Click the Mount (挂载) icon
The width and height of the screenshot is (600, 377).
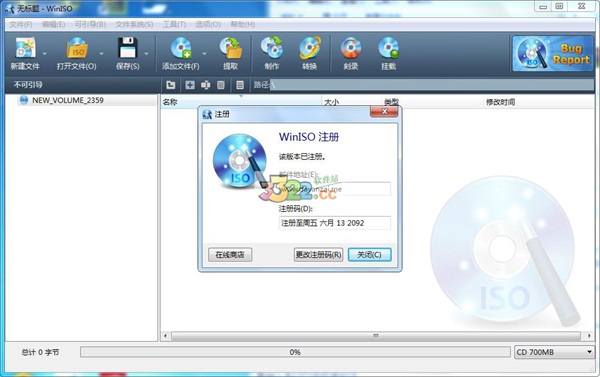pos(388,48)
